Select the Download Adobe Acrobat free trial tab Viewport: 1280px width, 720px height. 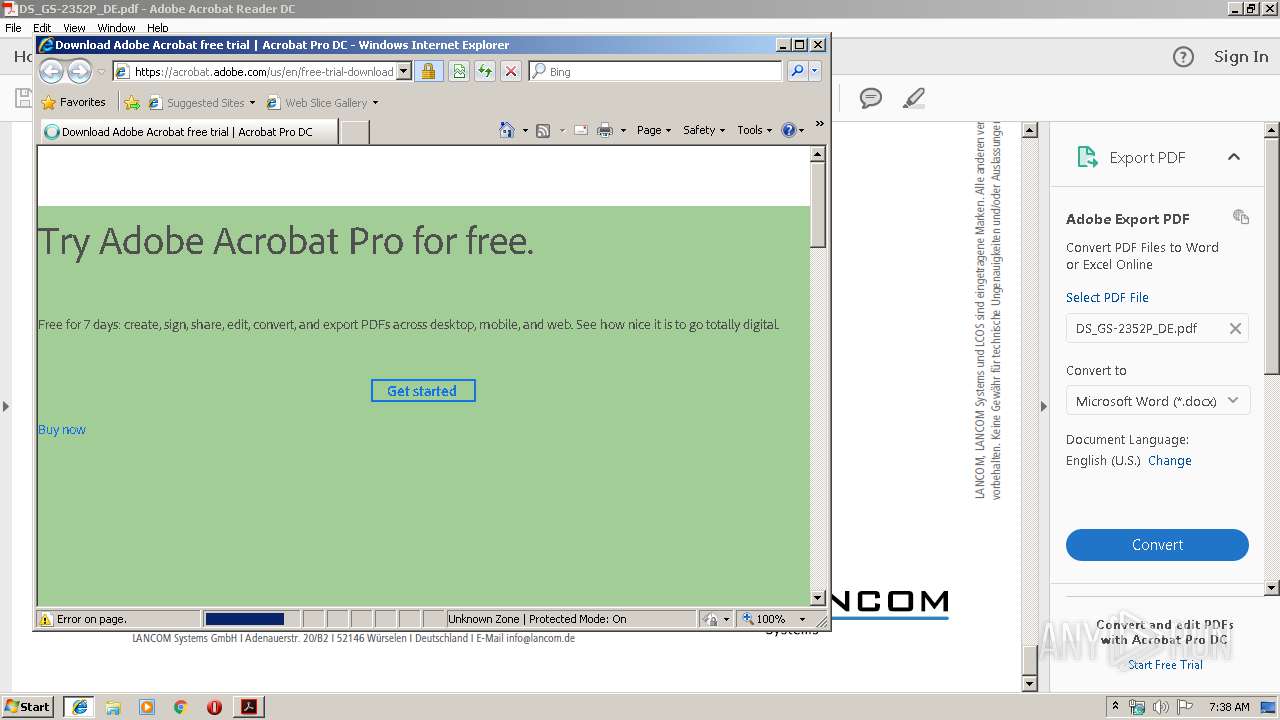coord(188,131)
